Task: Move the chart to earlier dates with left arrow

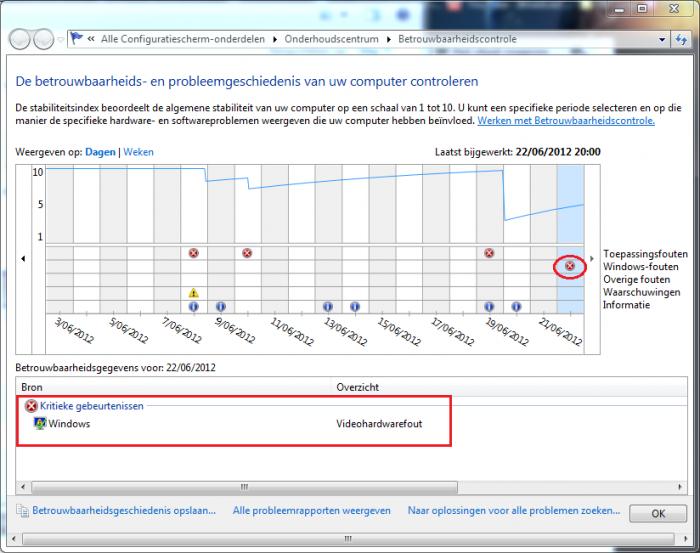Action: pyautogui.click(x=23, y=258)
